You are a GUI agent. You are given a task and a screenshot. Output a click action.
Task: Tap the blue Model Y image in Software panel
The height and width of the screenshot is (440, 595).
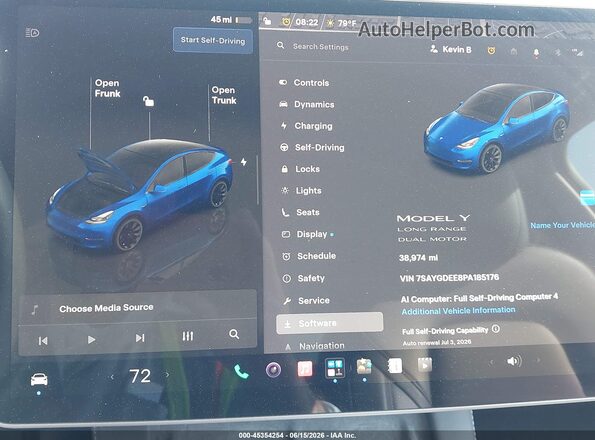(x=497, y=129)
